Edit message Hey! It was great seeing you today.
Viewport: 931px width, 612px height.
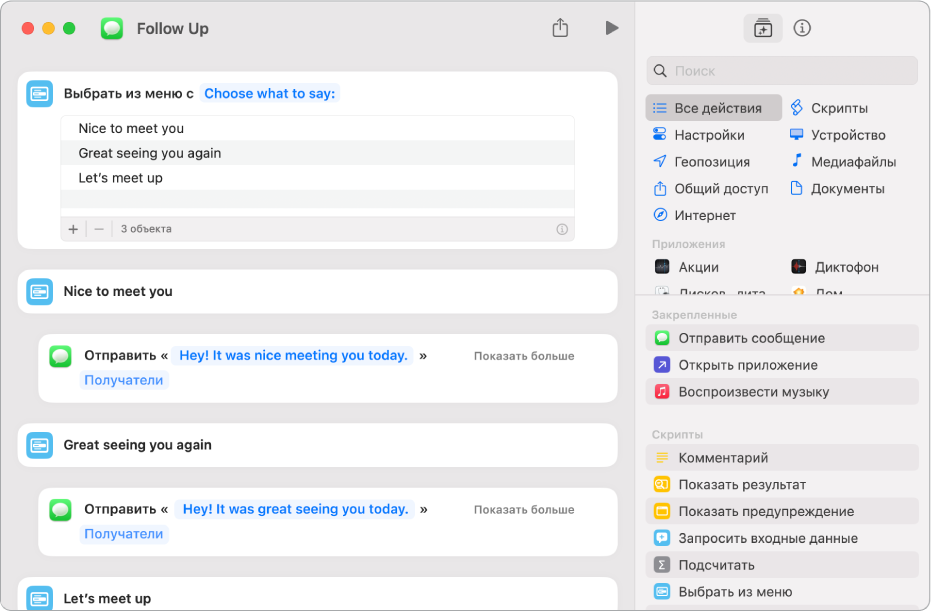[x=295, y=509]
